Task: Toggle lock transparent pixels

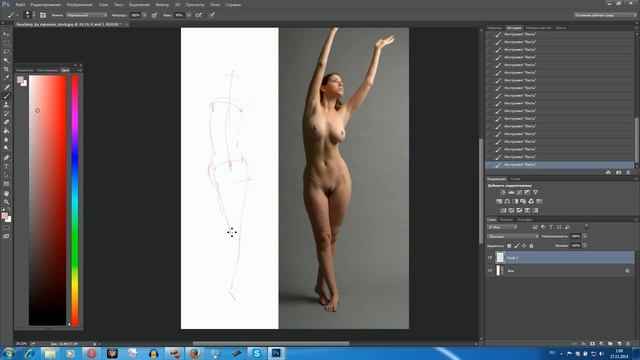Action: click(x=509, y=246)
